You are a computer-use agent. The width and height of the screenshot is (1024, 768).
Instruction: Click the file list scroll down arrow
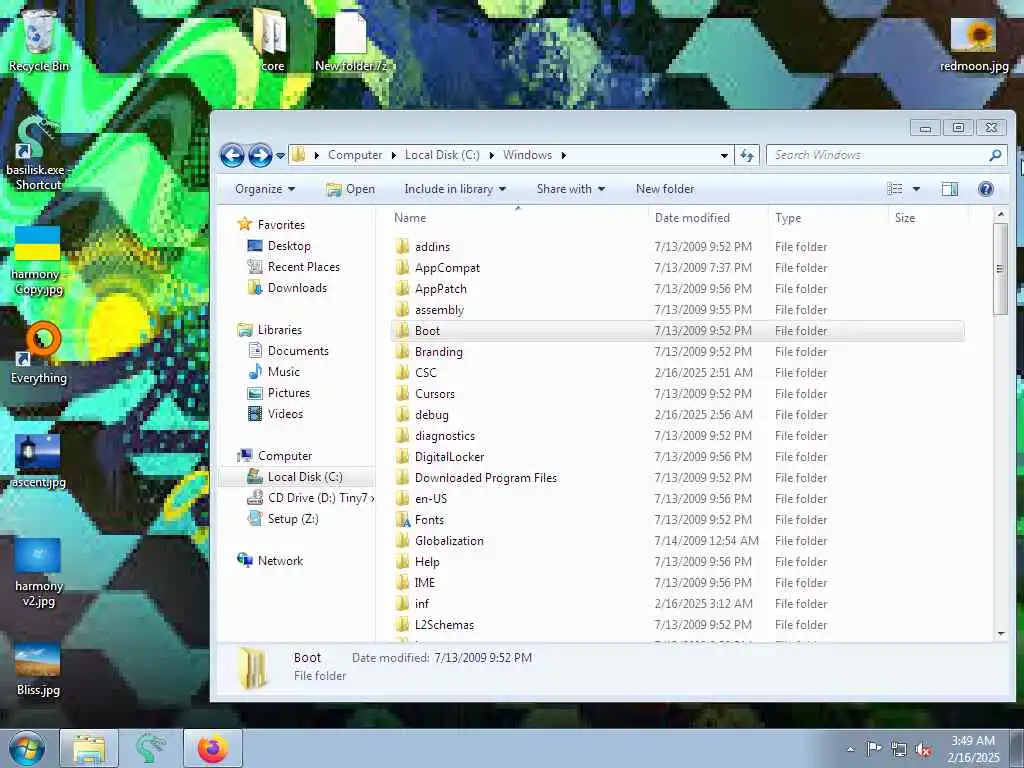point(1000,633)
